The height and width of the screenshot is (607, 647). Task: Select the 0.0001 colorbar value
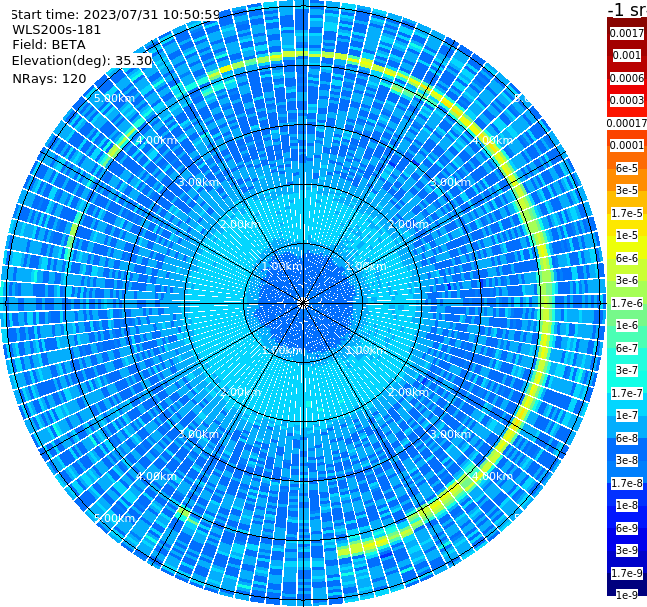(627, 145)
